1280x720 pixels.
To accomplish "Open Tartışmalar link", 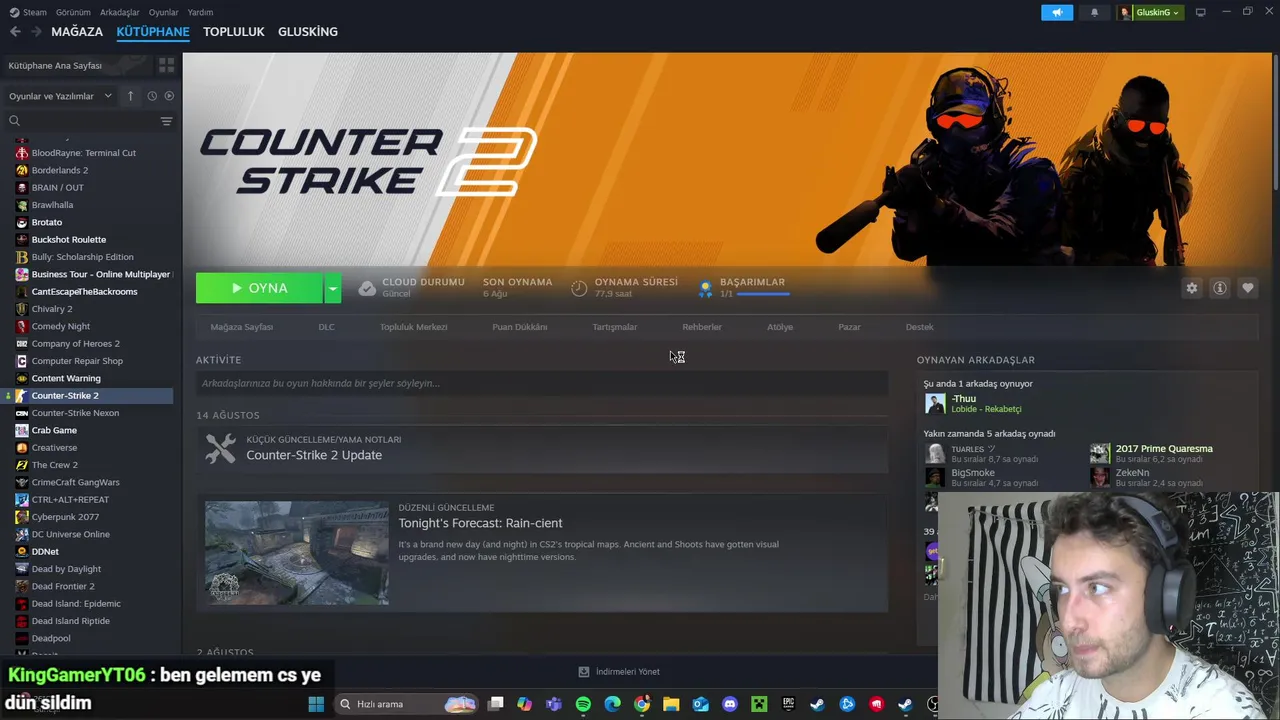I will (614, 327).
